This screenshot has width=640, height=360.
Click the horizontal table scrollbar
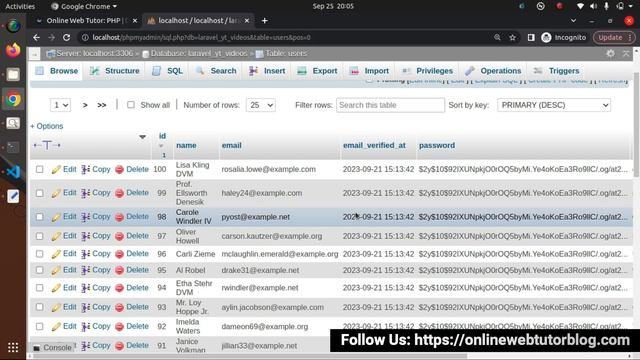point(249,356)
